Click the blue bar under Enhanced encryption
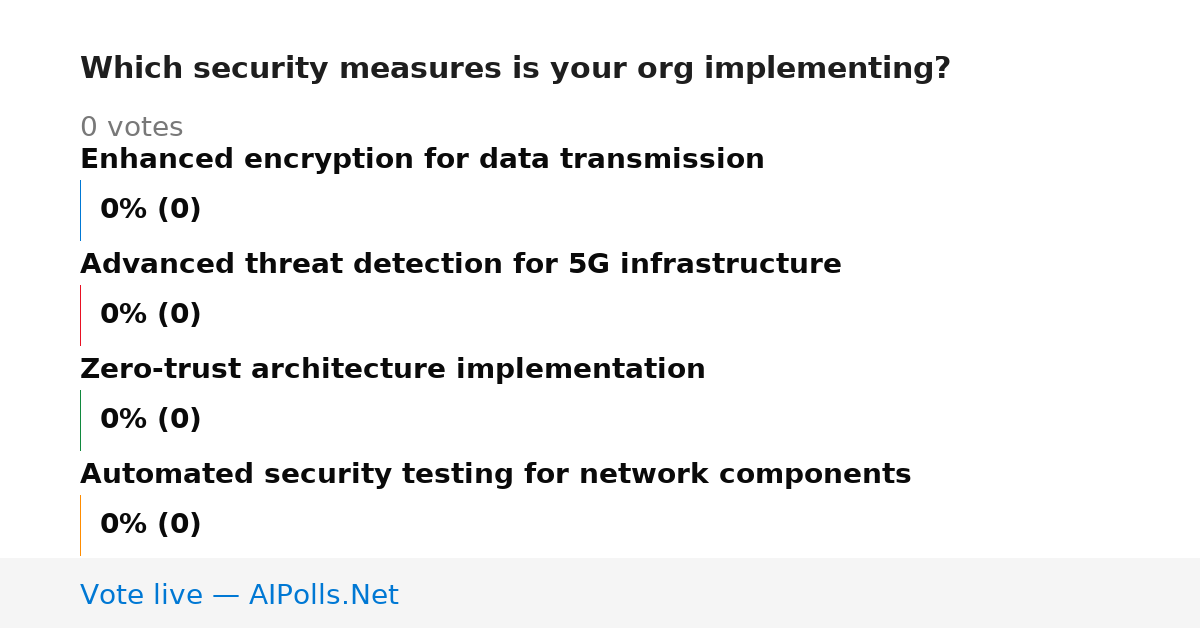Viewport: 1200px width, 628px height. click(x=80, y=210)
